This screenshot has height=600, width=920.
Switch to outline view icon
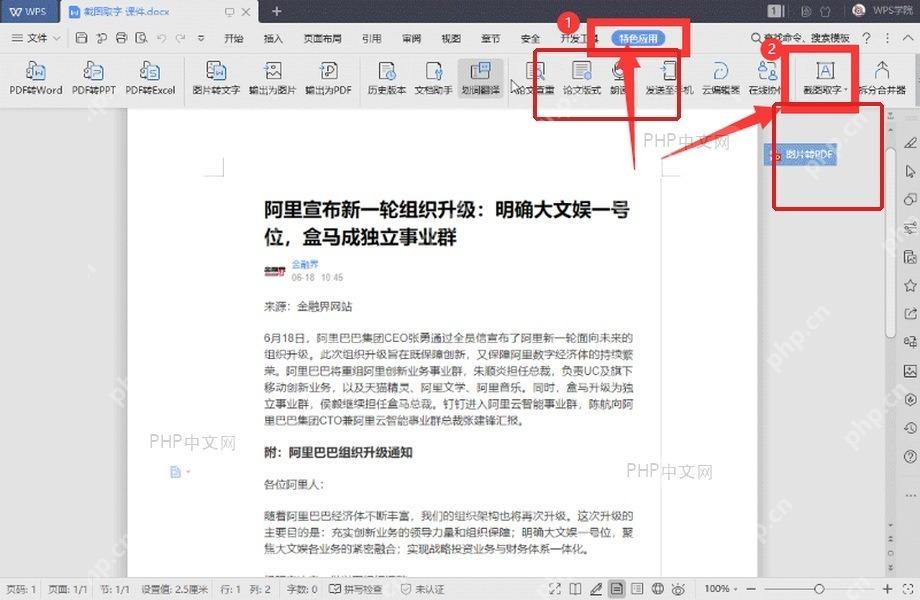point(637,589)
